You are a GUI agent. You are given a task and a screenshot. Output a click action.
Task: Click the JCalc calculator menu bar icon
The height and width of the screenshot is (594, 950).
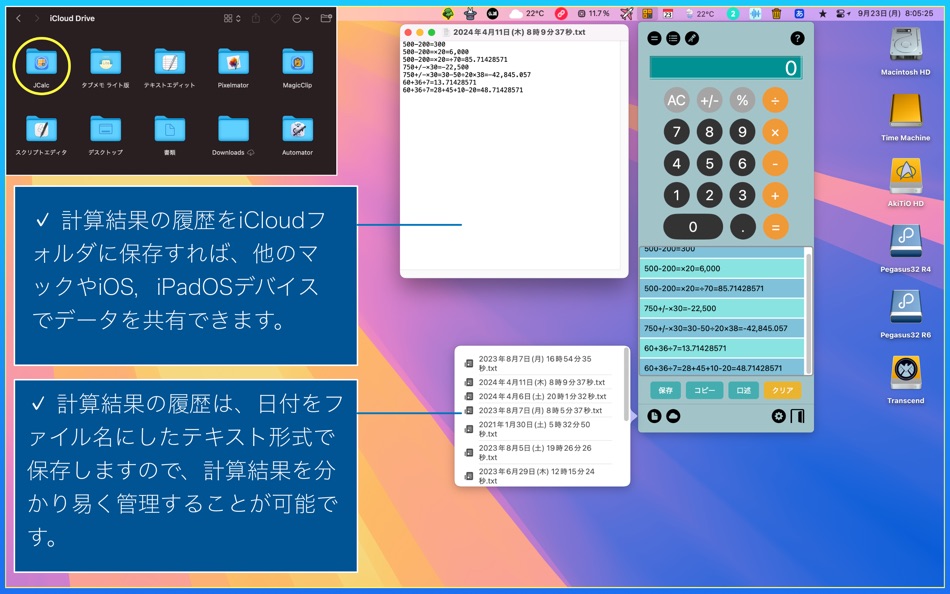click(x=647, y=13)
